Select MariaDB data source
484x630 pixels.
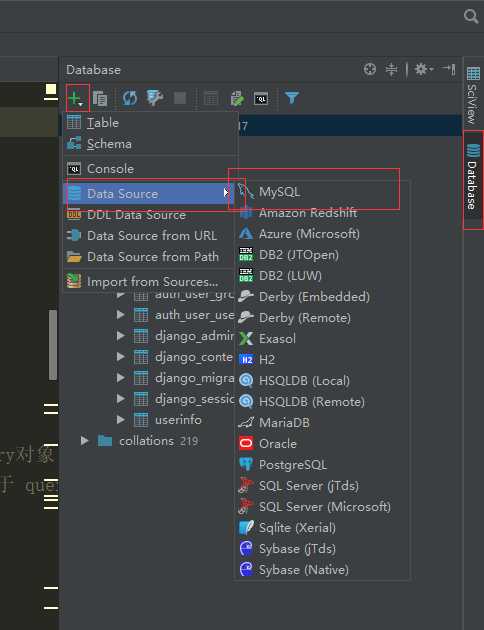pyautogui.click(x=323, y=423)
